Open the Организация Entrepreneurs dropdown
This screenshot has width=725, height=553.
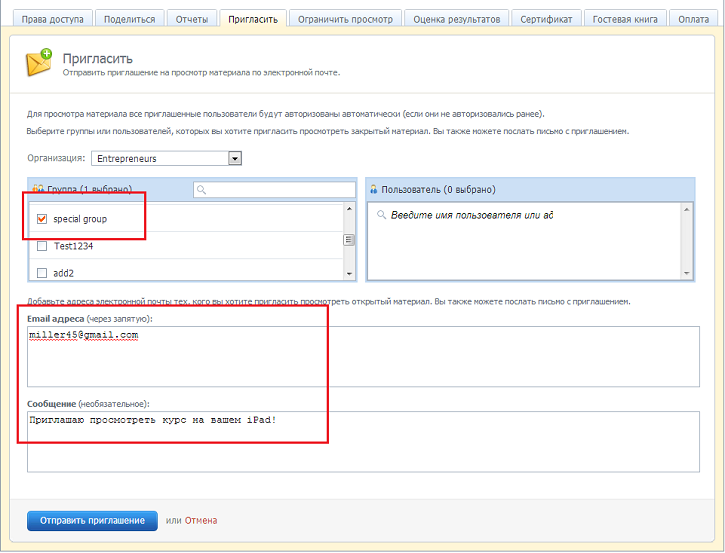pyautogui.click(x=166, y=159)
